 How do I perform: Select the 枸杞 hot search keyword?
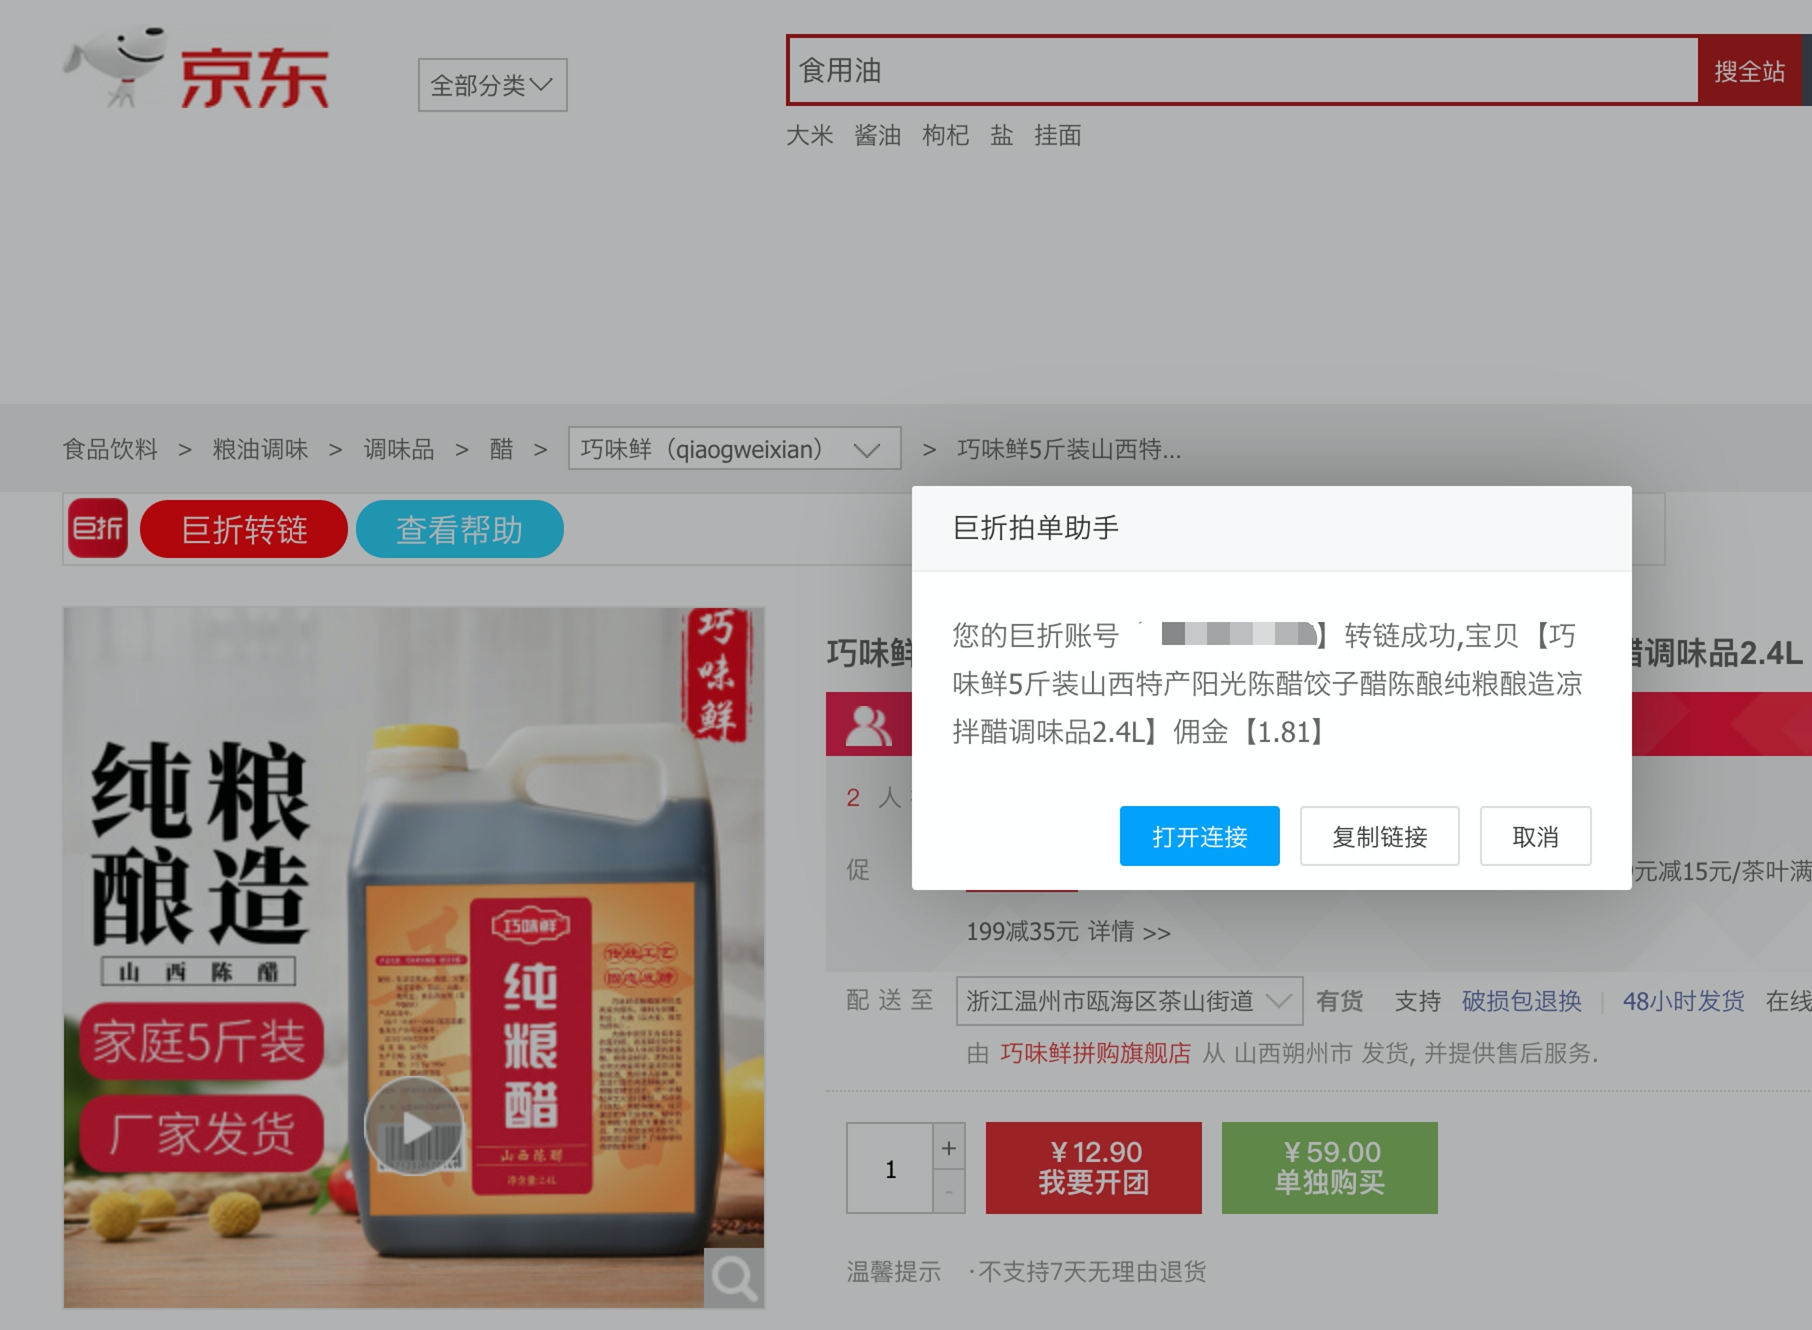point(945,135)
